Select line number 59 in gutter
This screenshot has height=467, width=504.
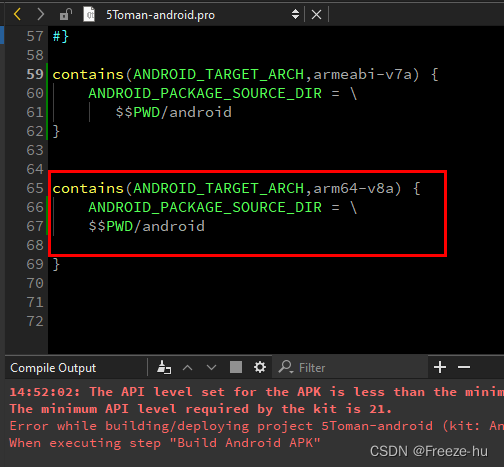[x=35, y=74]
